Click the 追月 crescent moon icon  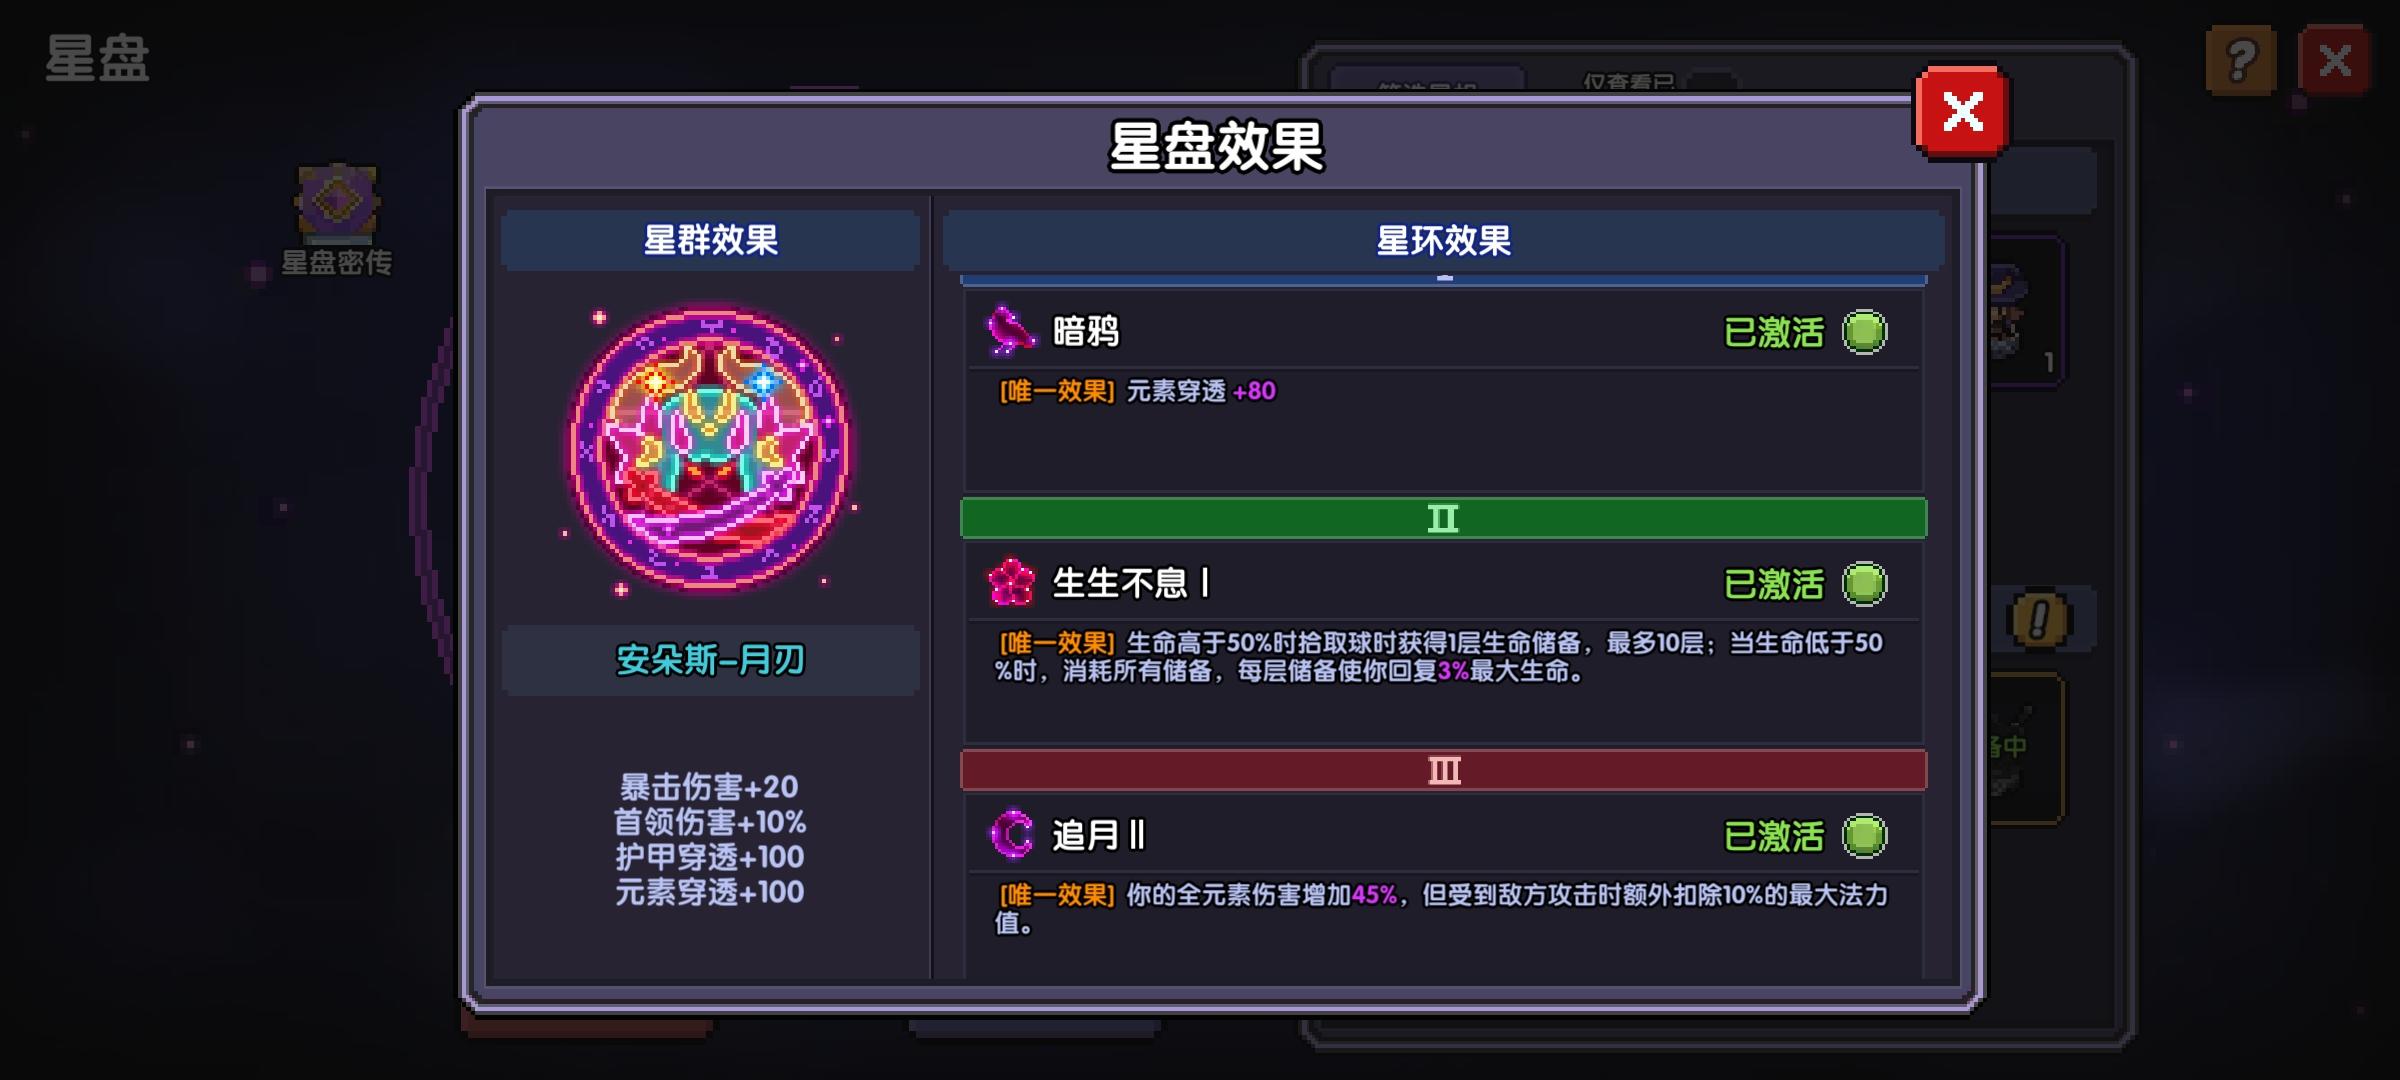1011,834
